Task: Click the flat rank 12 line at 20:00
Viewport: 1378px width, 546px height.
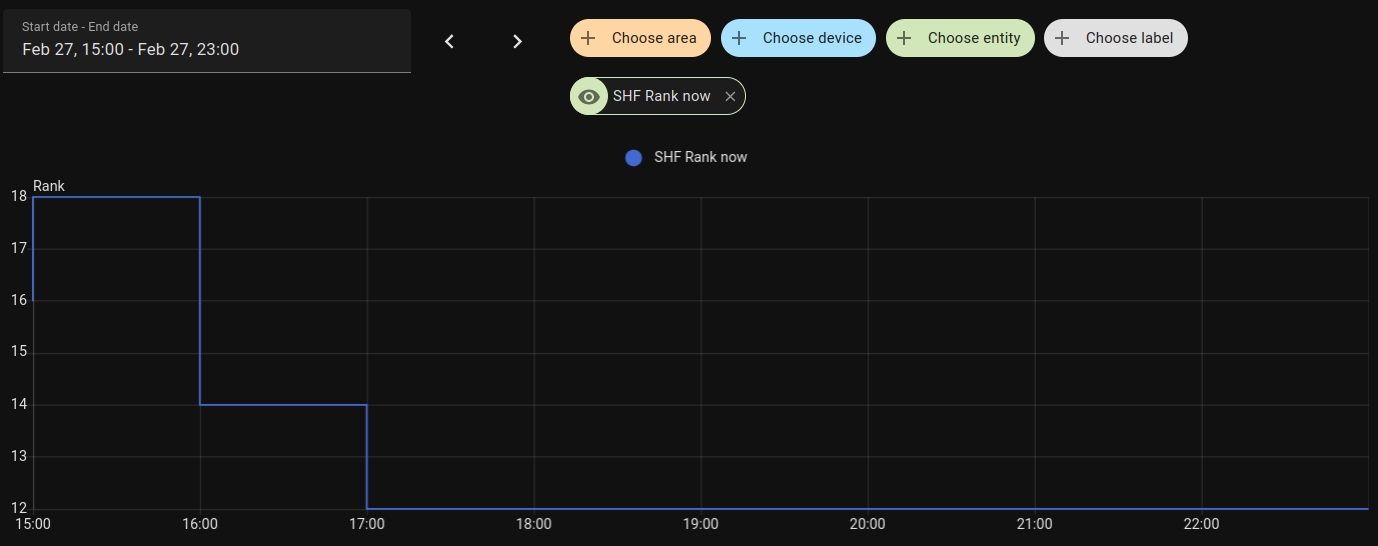Action: coord(867,509)
